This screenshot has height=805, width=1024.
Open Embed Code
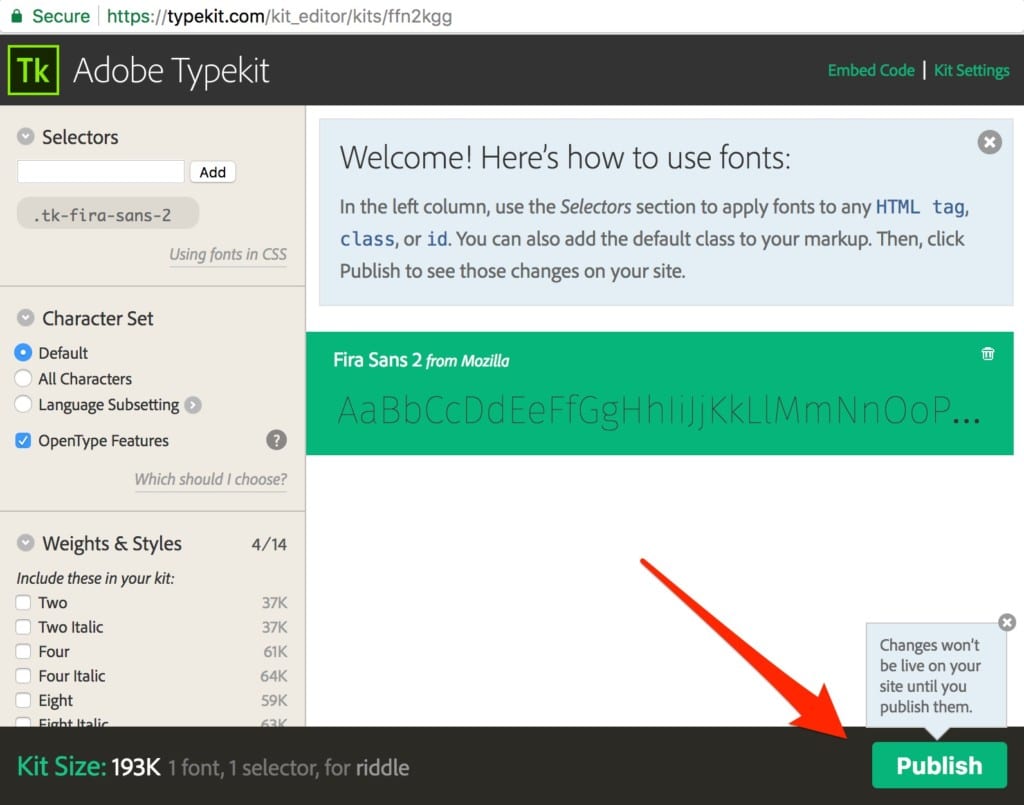pyautogui.click(x=871, y=70)
